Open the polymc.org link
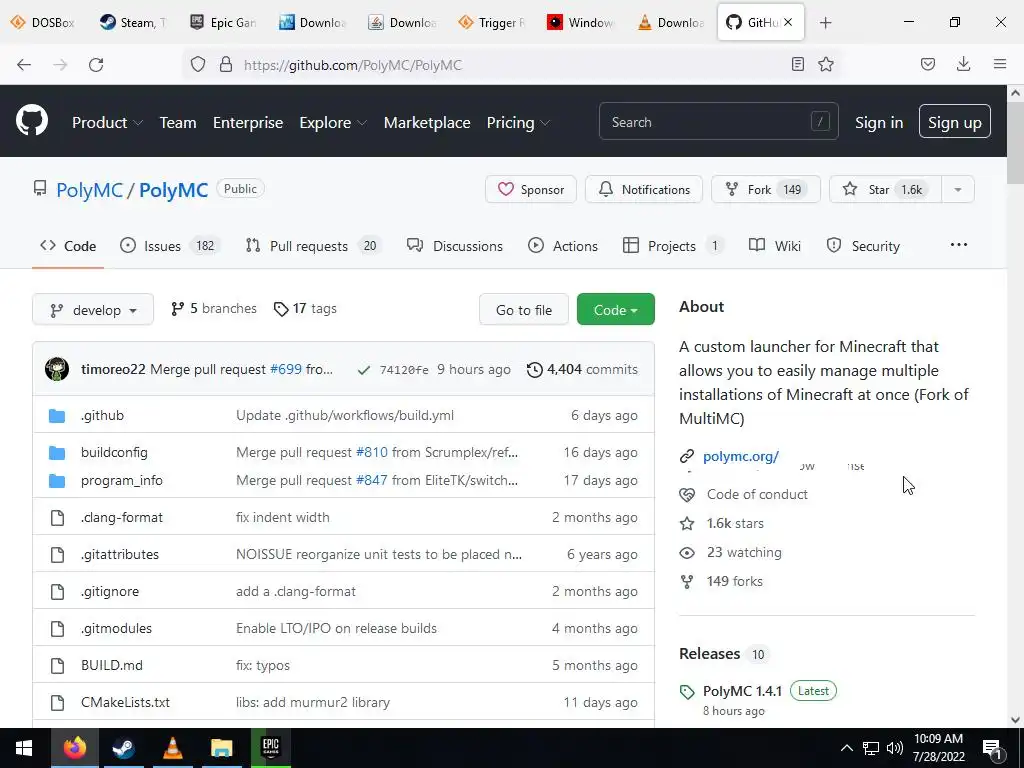This screenshot has height=768, width=1024. (741, 456)
